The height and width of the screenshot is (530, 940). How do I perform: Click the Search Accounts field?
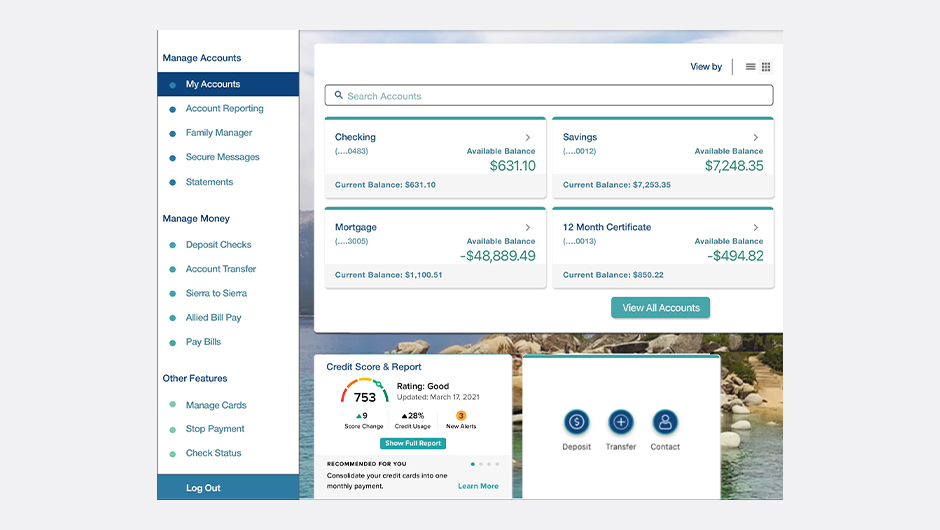[x=549, y=95]
